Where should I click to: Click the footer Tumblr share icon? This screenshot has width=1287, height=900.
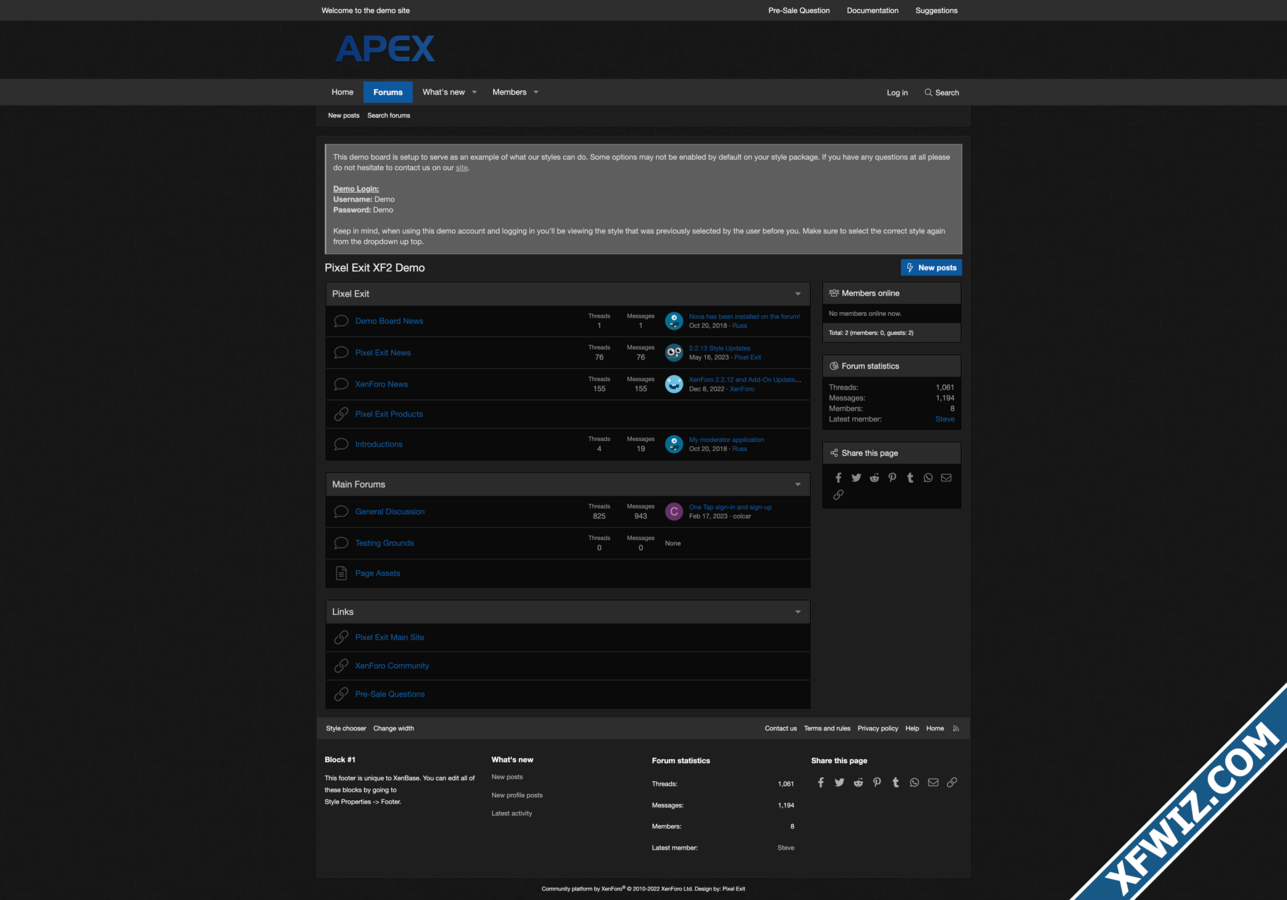(x=895, y=783)
